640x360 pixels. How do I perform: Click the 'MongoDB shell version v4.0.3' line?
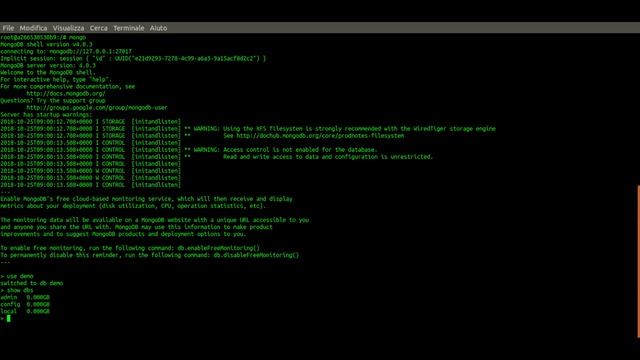(47, 44)
